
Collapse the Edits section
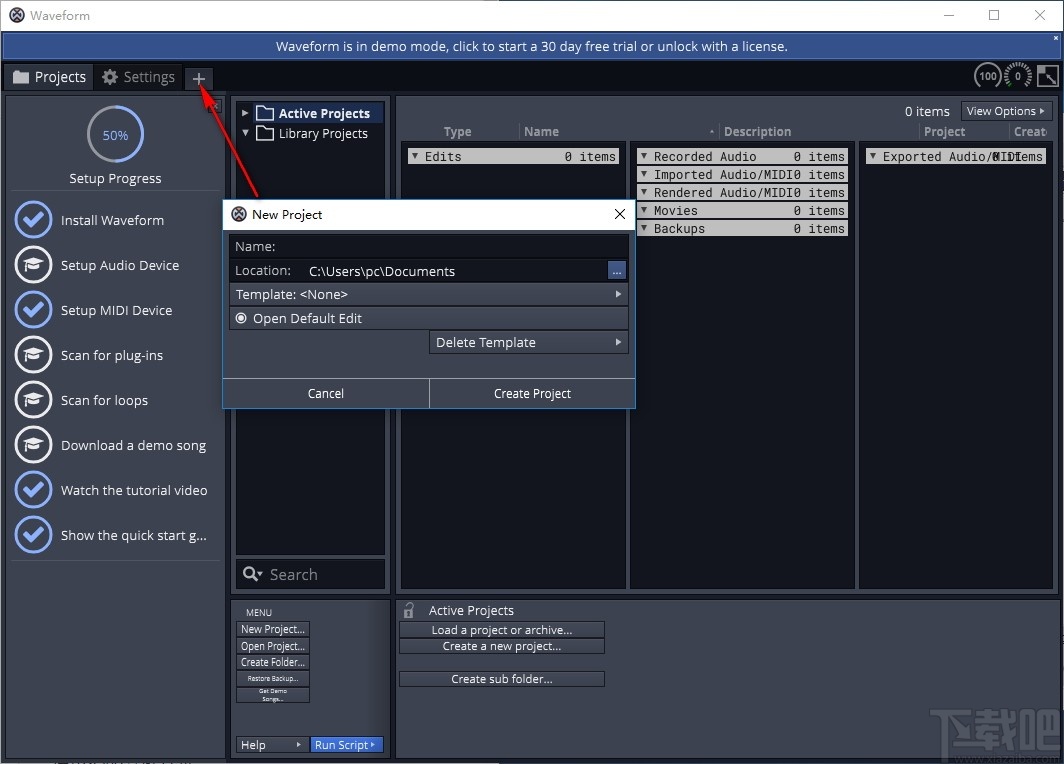pos(414,156)
